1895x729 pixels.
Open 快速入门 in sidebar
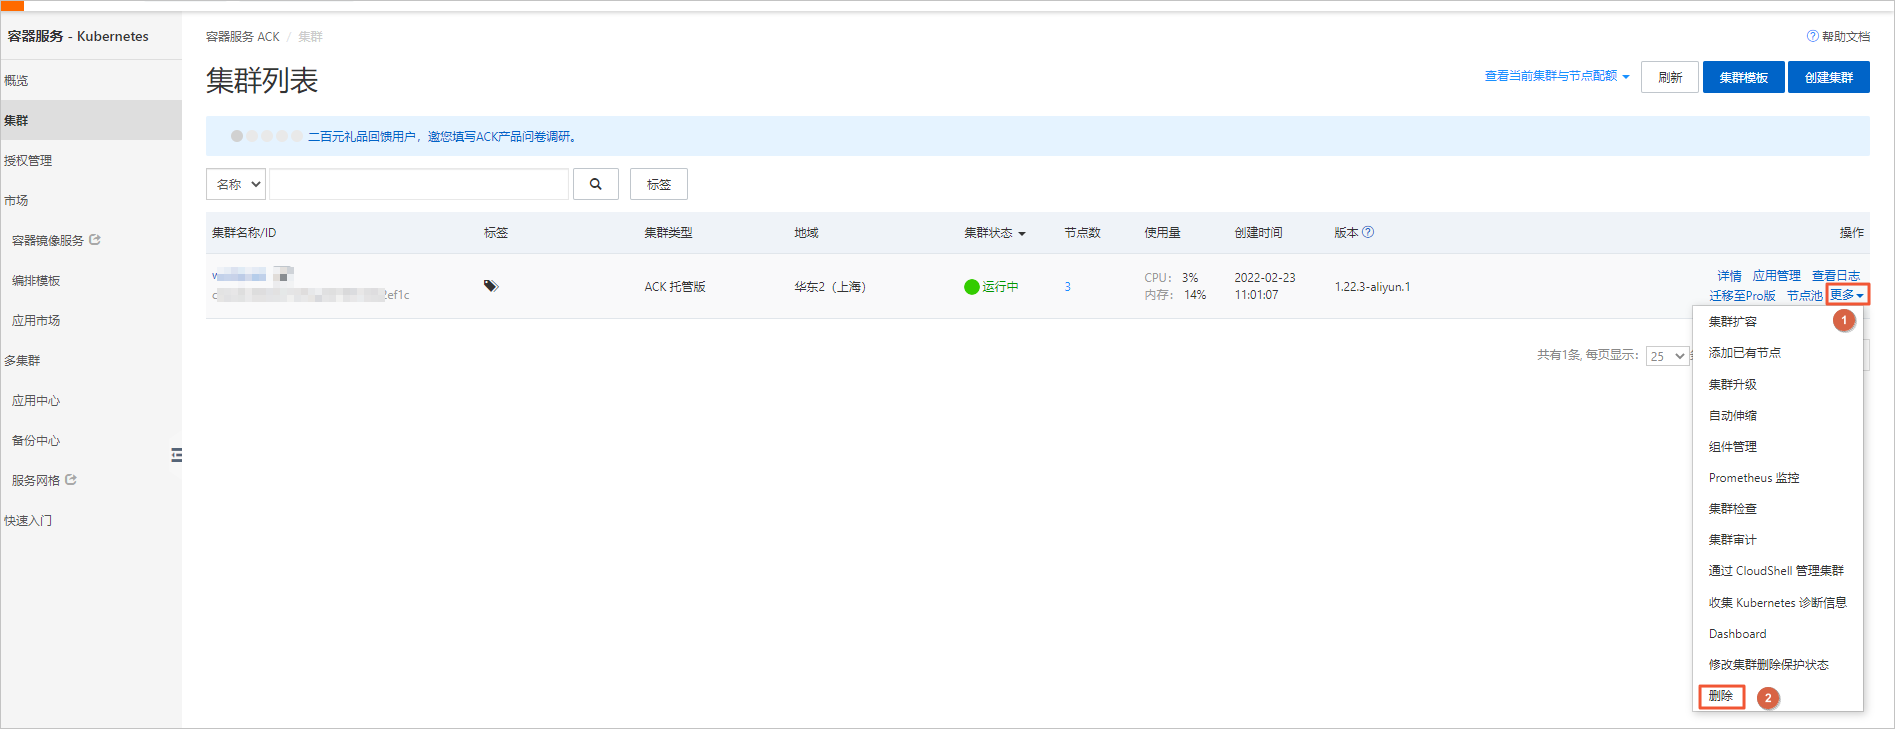tap(28, 520)
